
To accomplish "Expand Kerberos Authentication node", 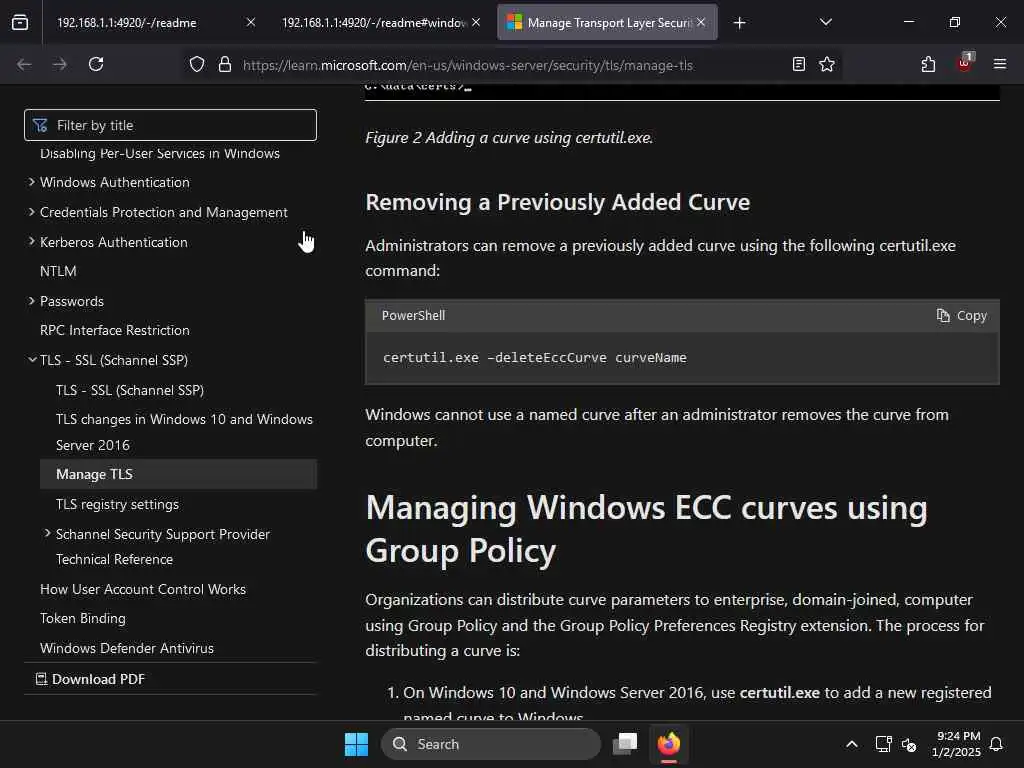I will click(31, 241).
